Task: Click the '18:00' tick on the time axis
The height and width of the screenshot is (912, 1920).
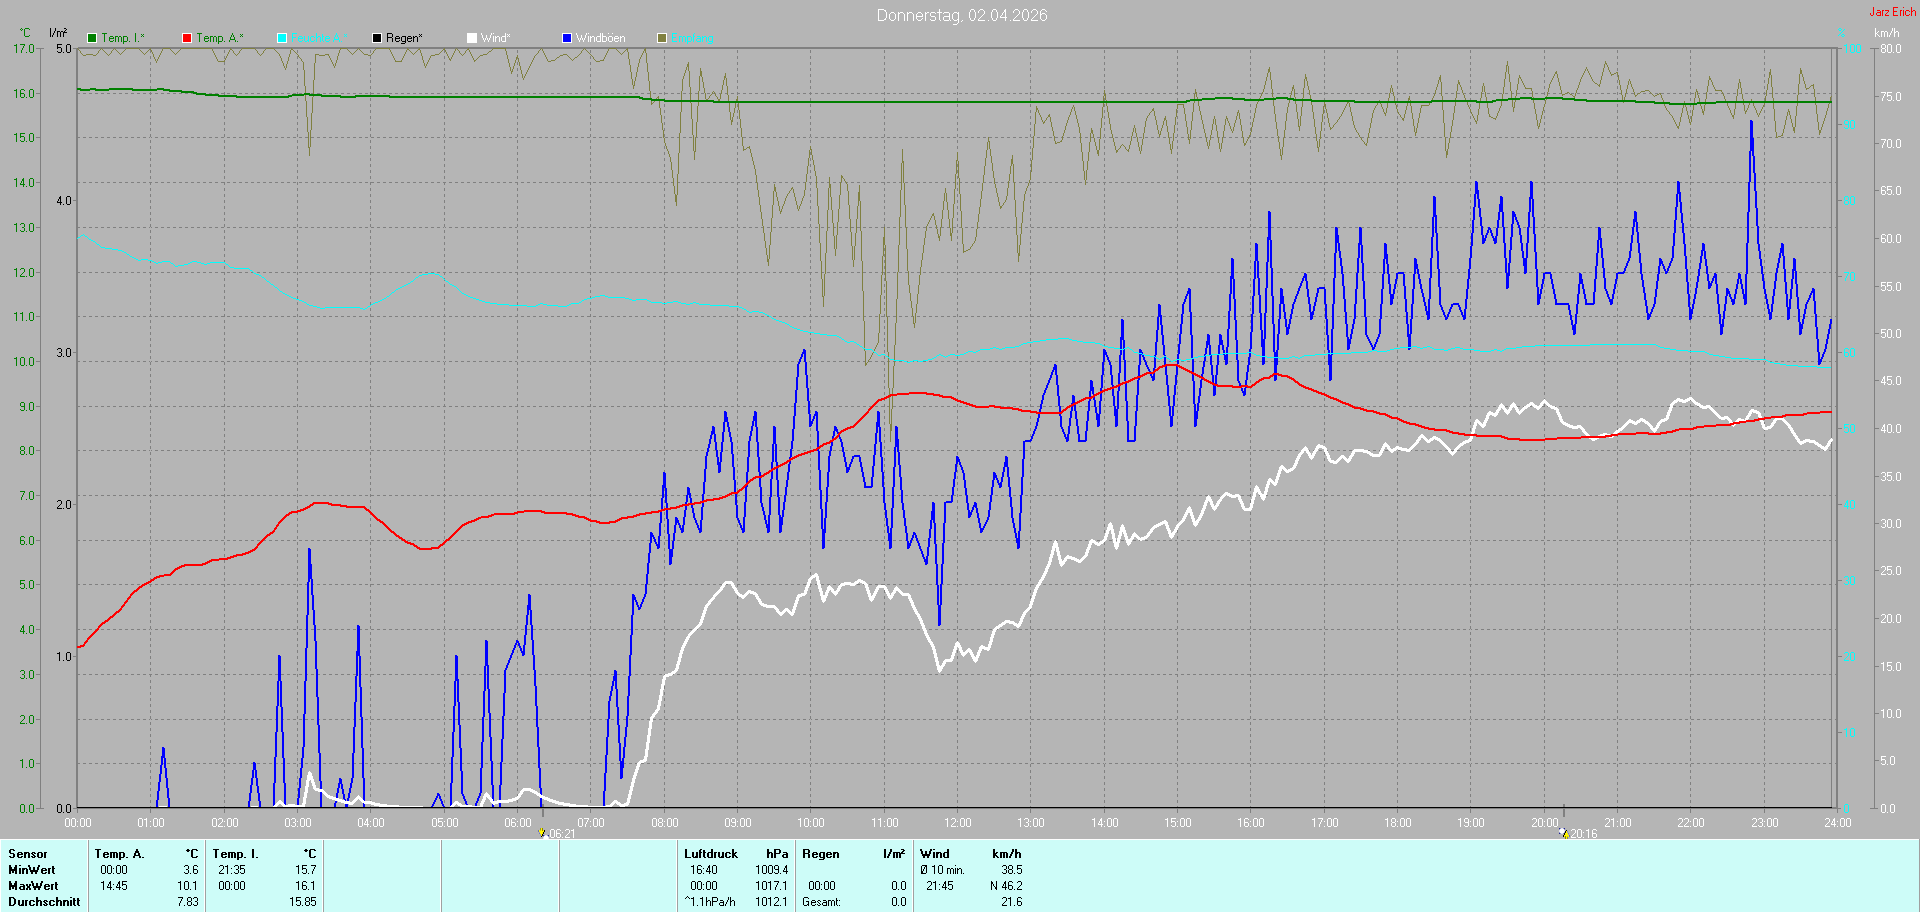Action: coord(1398,823)
